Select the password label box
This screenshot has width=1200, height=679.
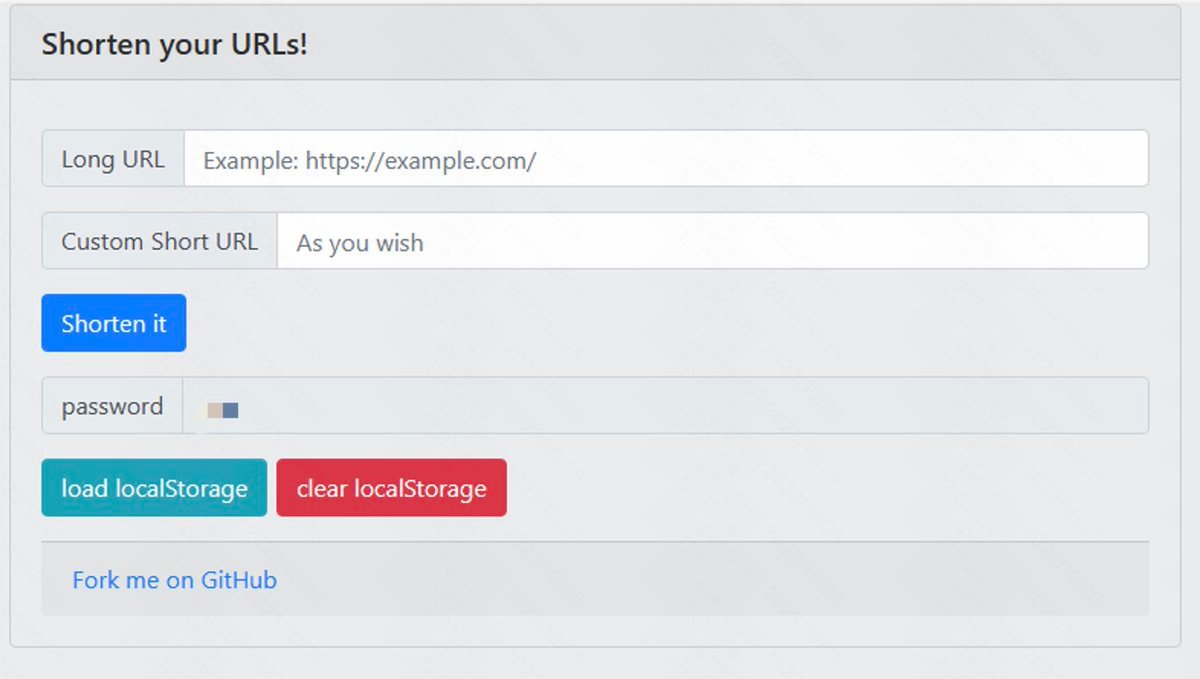(112, 406)
